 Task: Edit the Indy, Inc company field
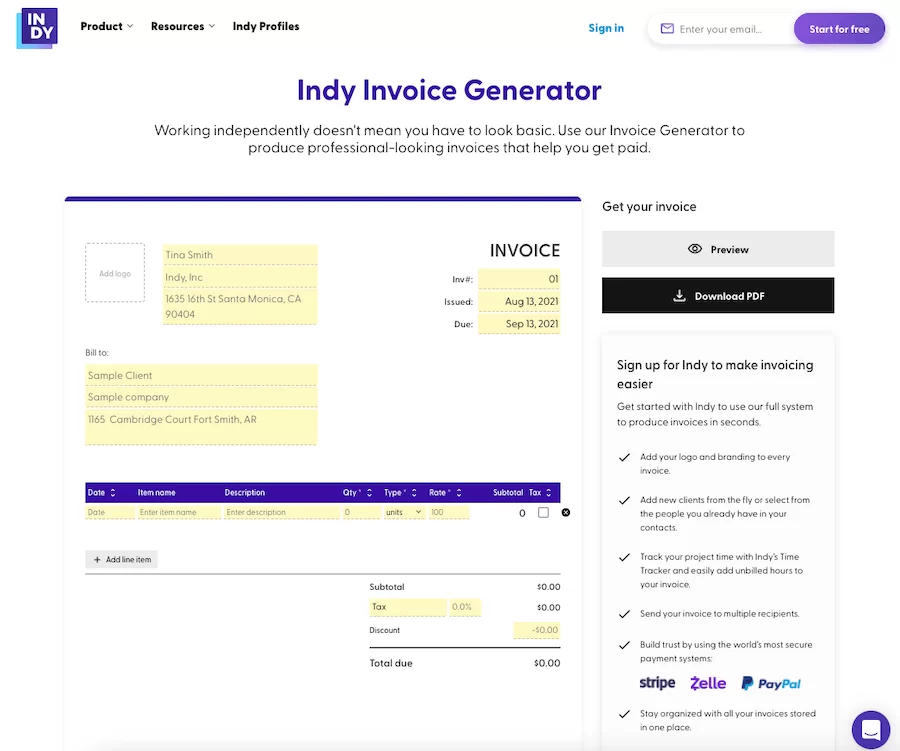(x=240, y=277)
